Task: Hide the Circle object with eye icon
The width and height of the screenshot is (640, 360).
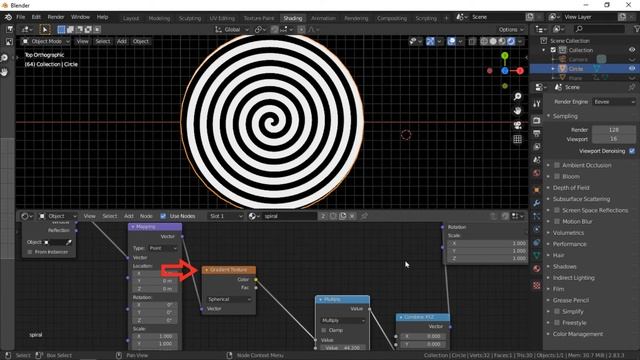Action: (632, 69)
